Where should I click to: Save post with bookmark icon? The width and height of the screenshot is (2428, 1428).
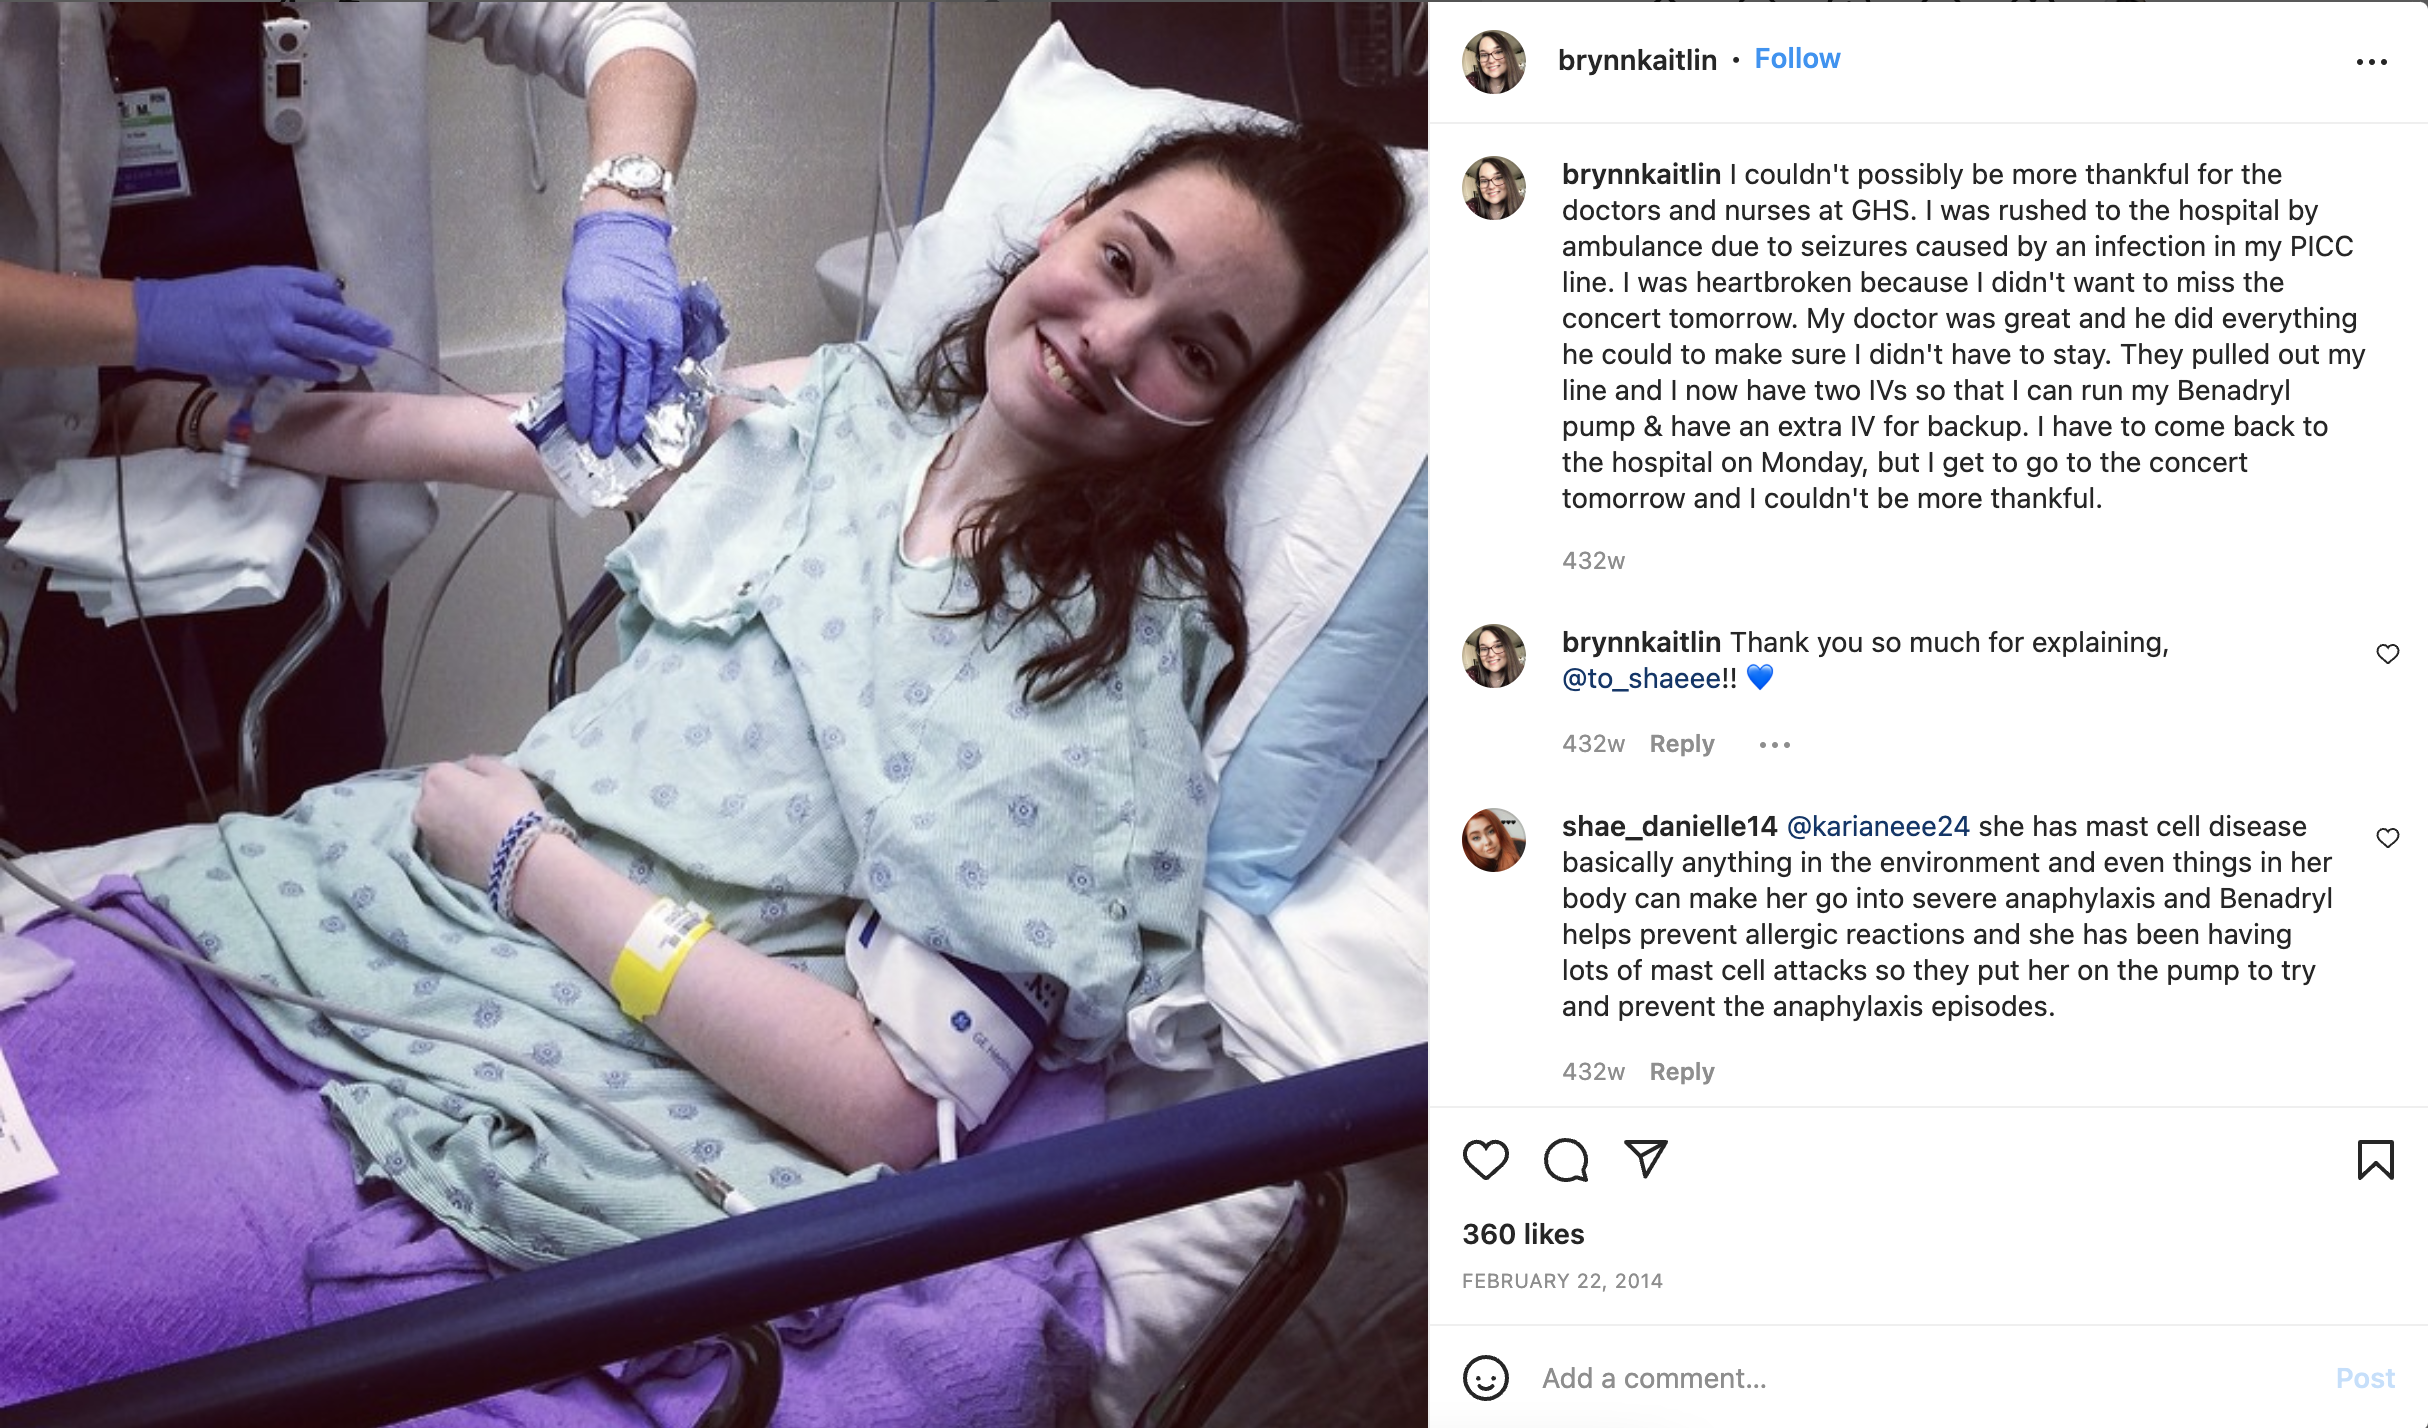tap(2375, 1160)
